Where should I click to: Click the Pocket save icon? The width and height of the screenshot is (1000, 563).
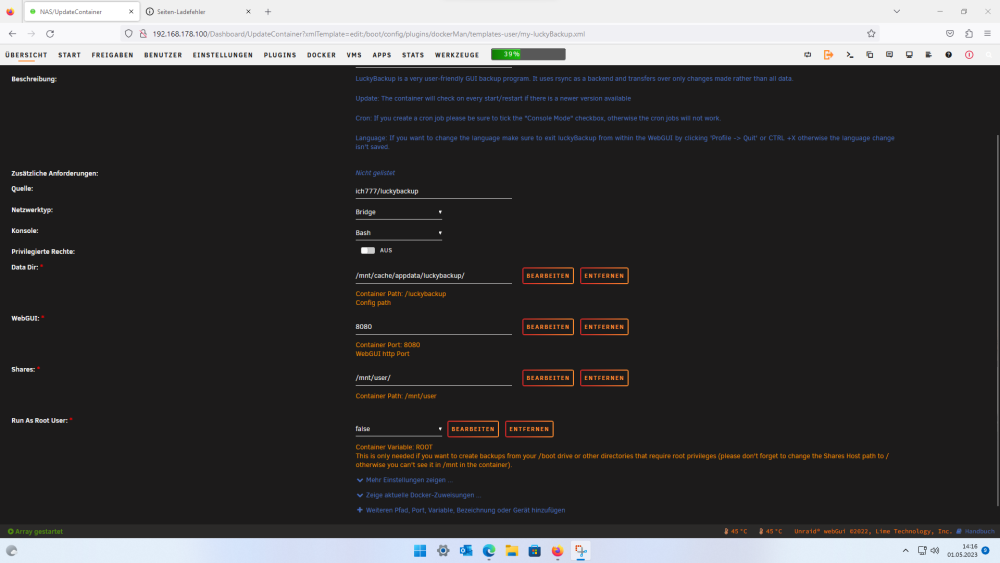coord(950,34)
